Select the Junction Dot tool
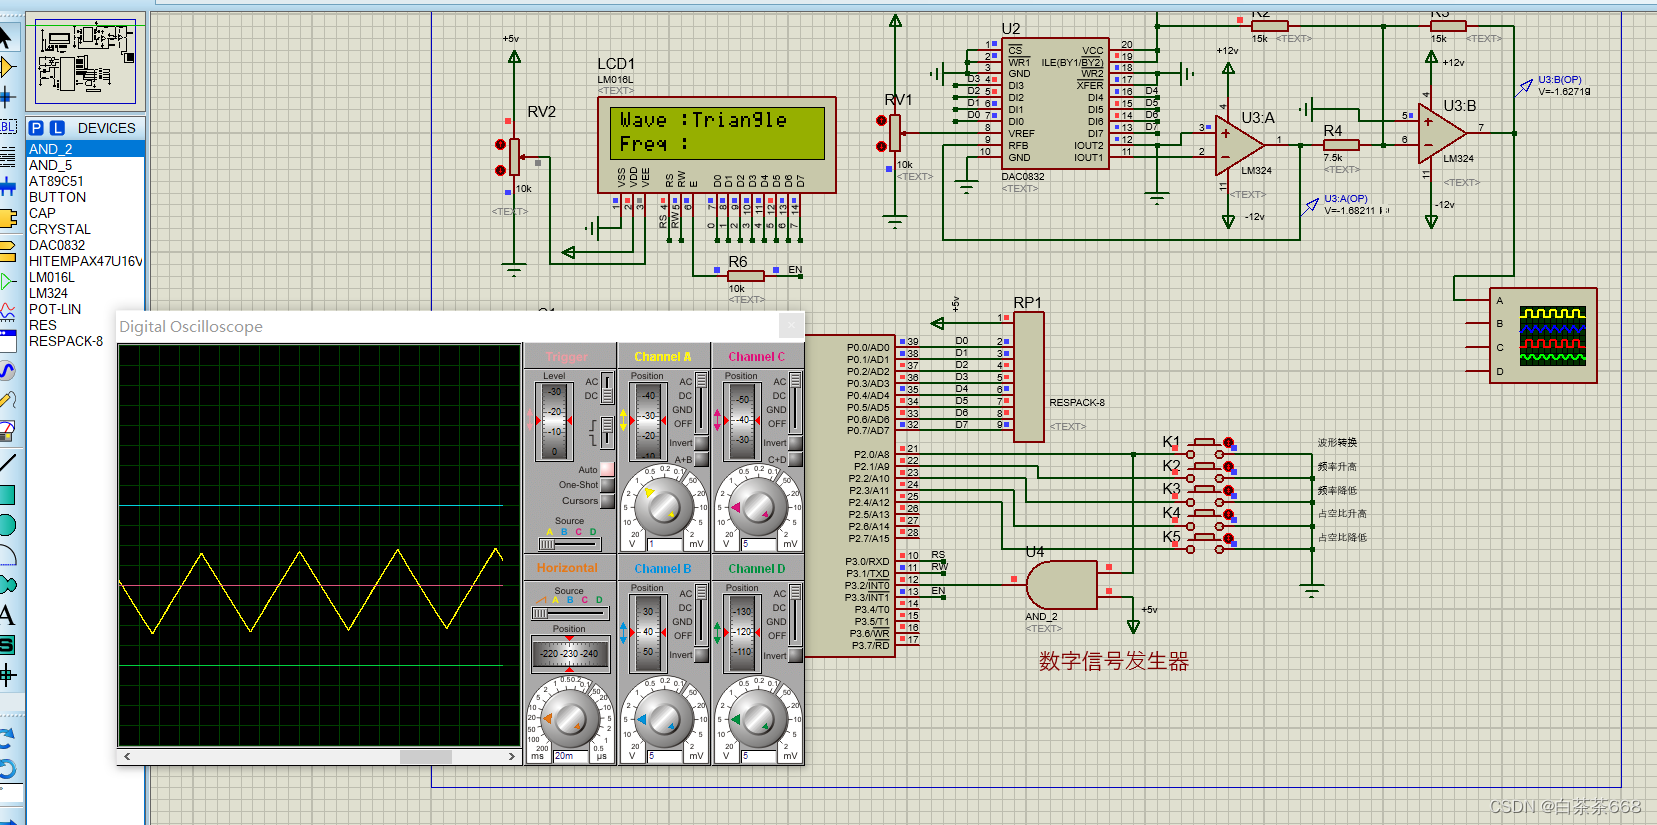The image size is (1657, 825). [7, 97]
